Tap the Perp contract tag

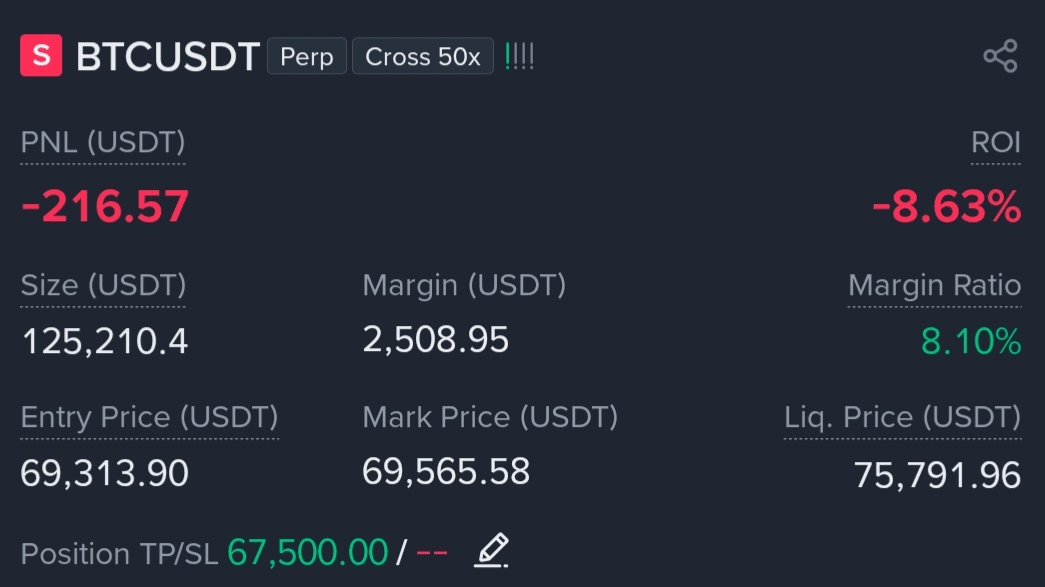307,57
